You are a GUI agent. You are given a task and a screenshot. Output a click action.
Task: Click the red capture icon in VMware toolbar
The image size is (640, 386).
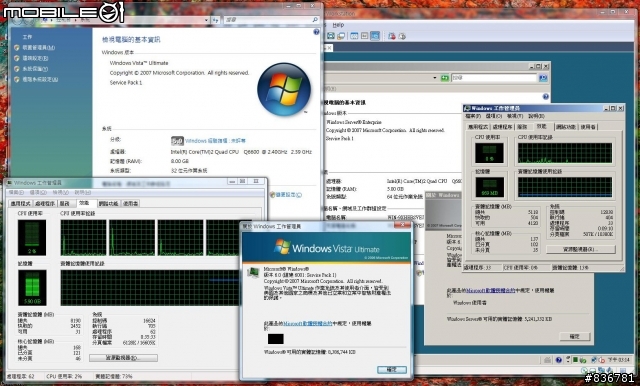point(392,36)
